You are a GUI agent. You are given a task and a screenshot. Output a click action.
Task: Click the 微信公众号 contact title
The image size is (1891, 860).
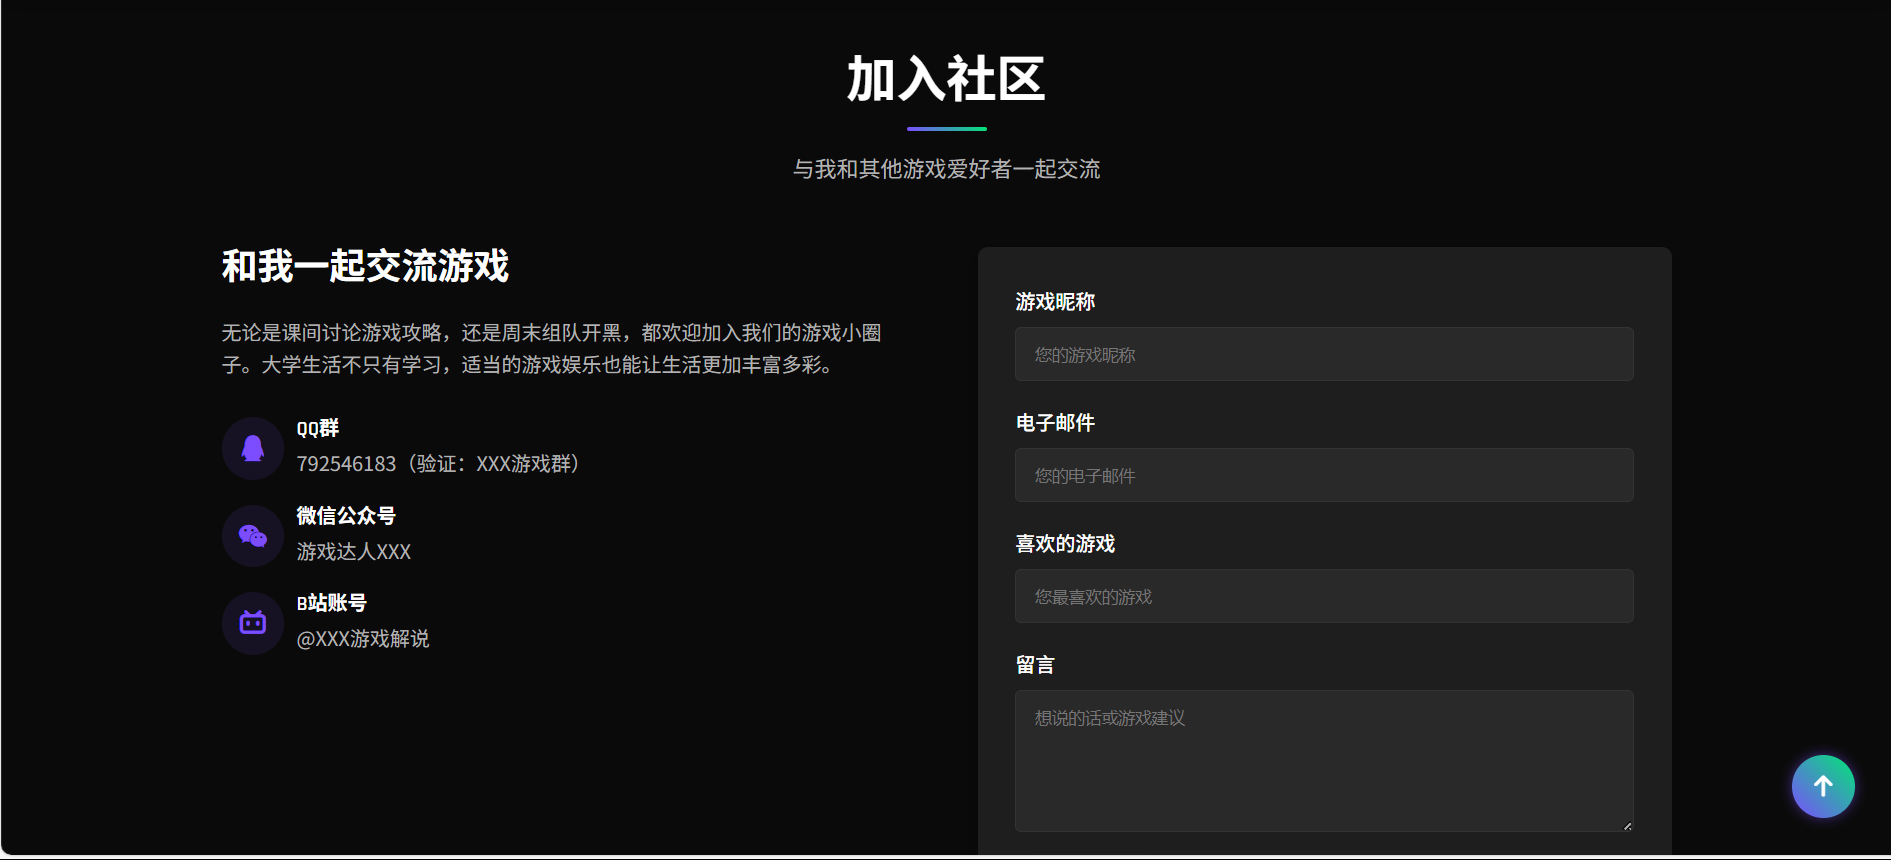pyautogui.click(x=346, y=516)
